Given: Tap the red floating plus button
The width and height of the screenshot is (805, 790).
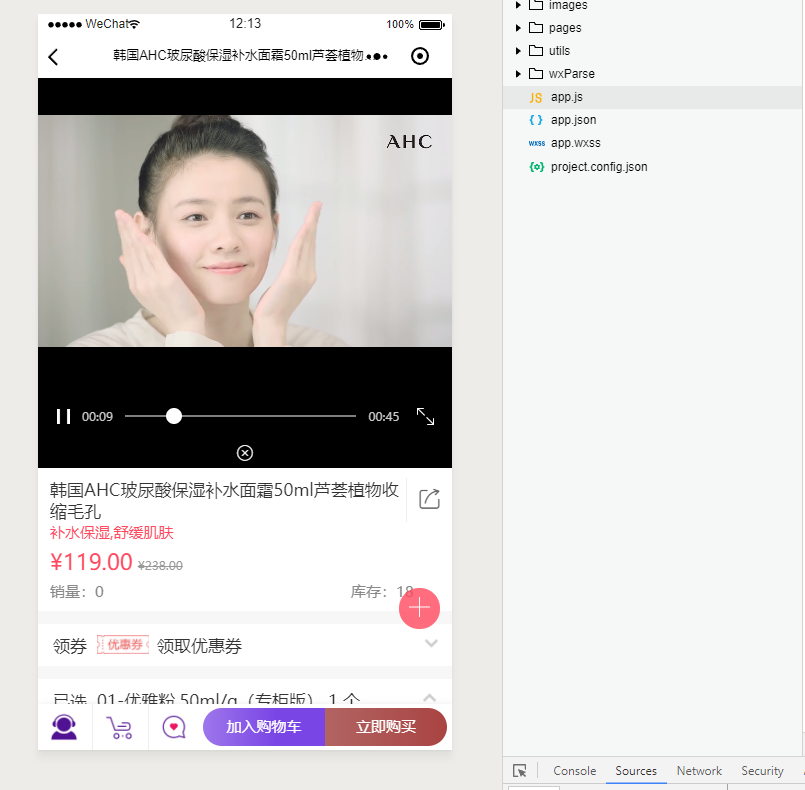Looking at the screenshot, I should pyautogui.click(x=419, y=608).
